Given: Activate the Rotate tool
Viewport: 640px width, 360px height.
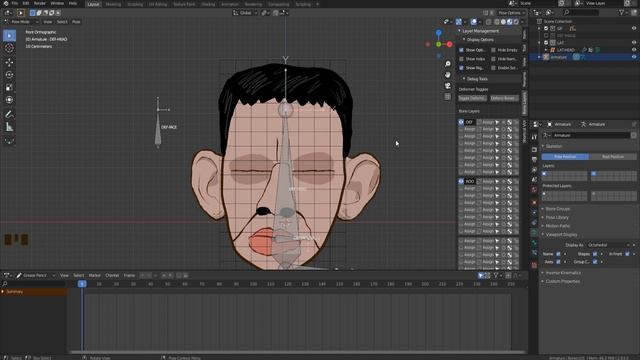Looking at the screenshot, I should pos(9,75).
